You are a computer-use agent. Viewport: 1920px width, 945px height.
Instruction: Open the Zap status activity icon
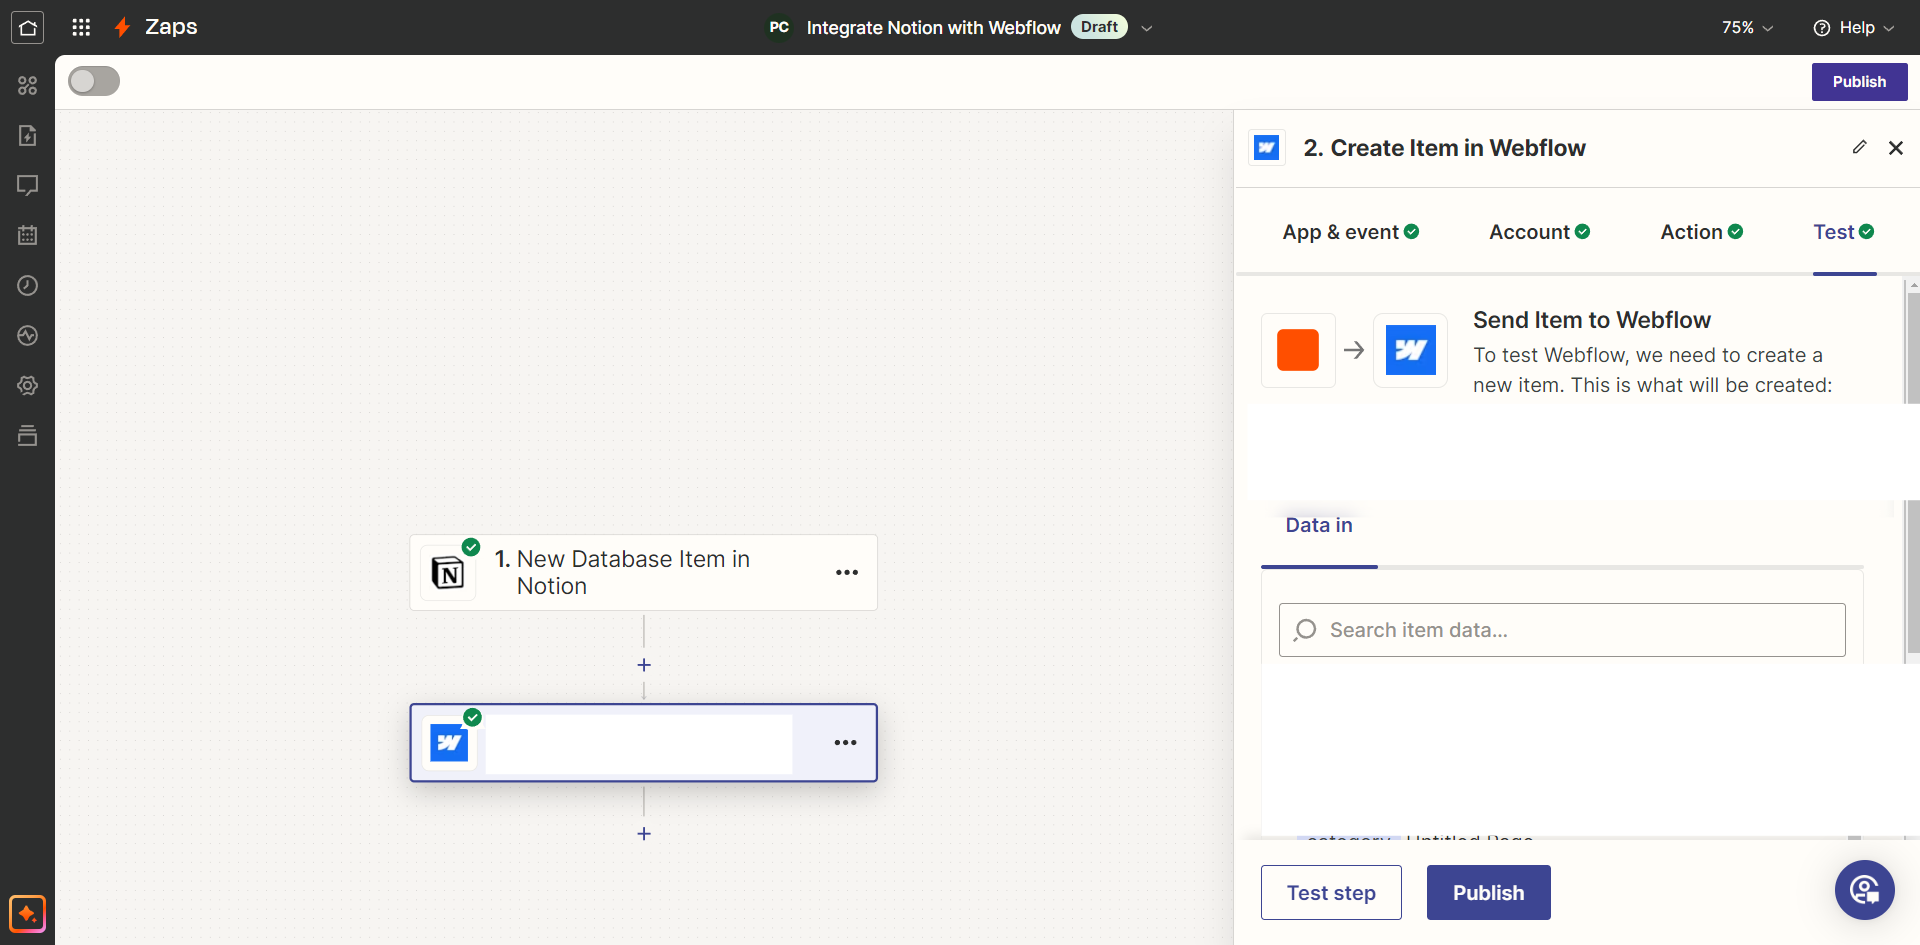click(27, 335)
